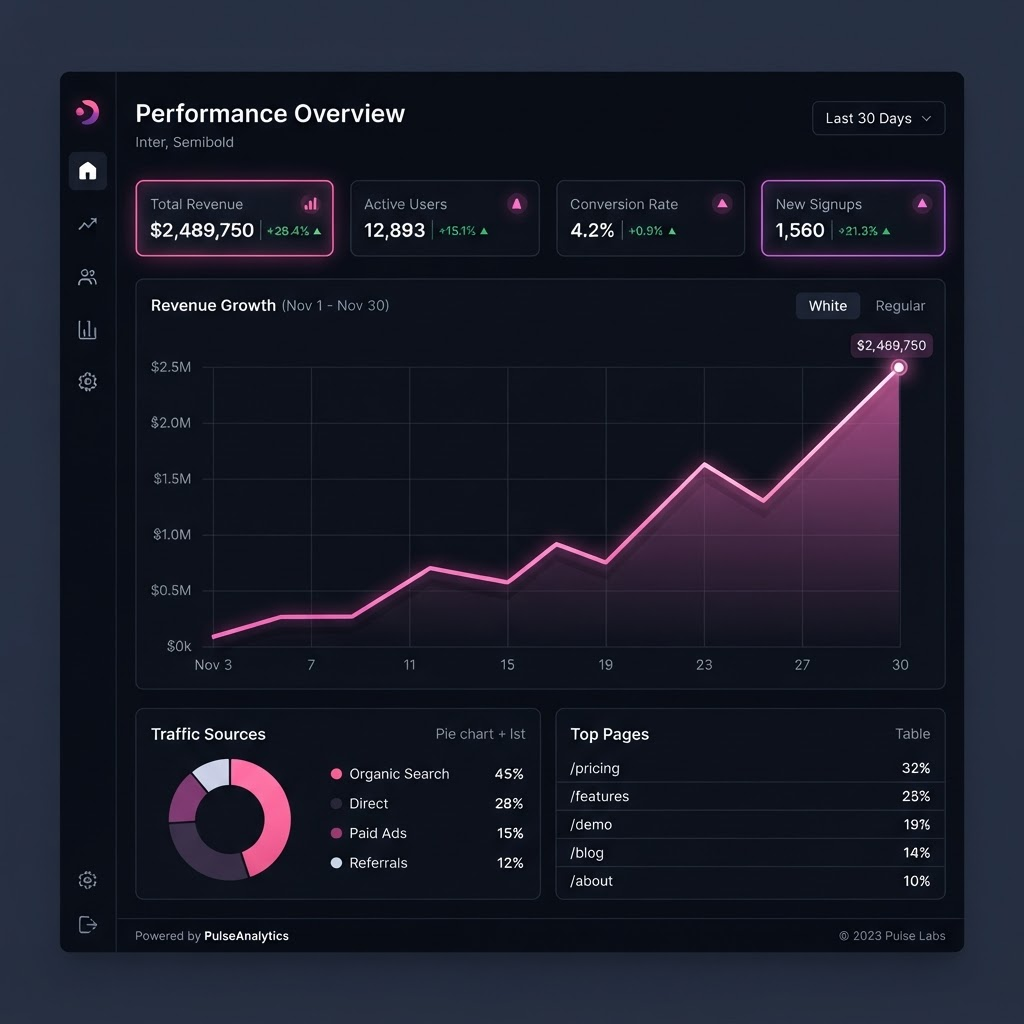Open the Conversion Rate card
This screenshot has height=1024, width=1024.
(650, 218)
